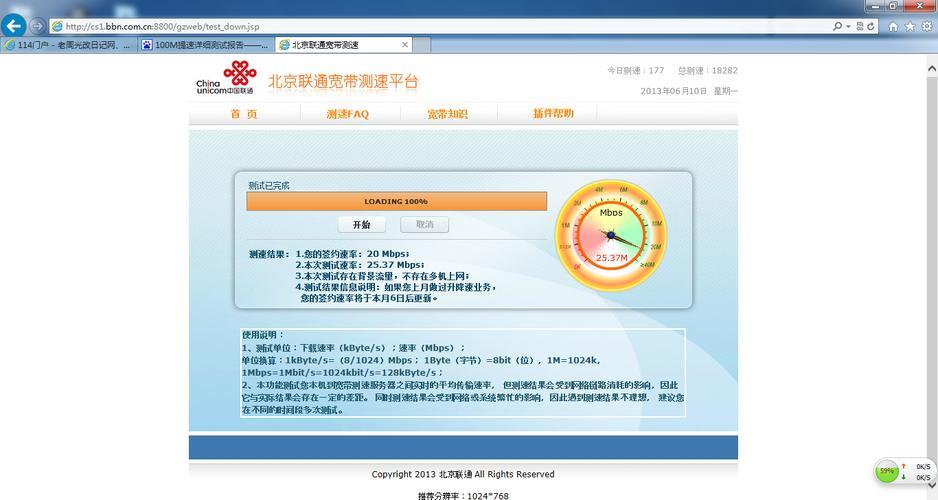Click the page scrollbar up arrow
Image resolution: width=938 pixels, height=500 pixels.
click(x=931, y=69)
